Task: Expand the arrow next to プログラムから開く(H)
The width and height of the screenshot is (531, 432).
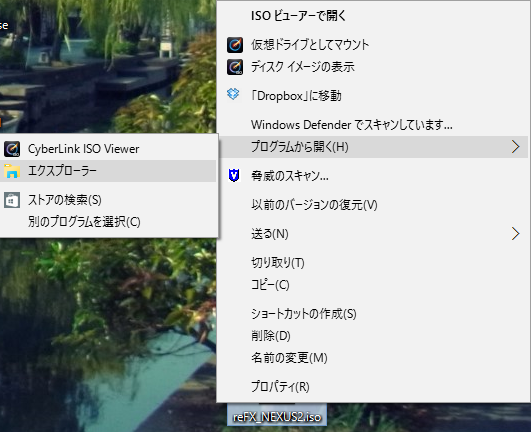Action: (x=515, y=147)
